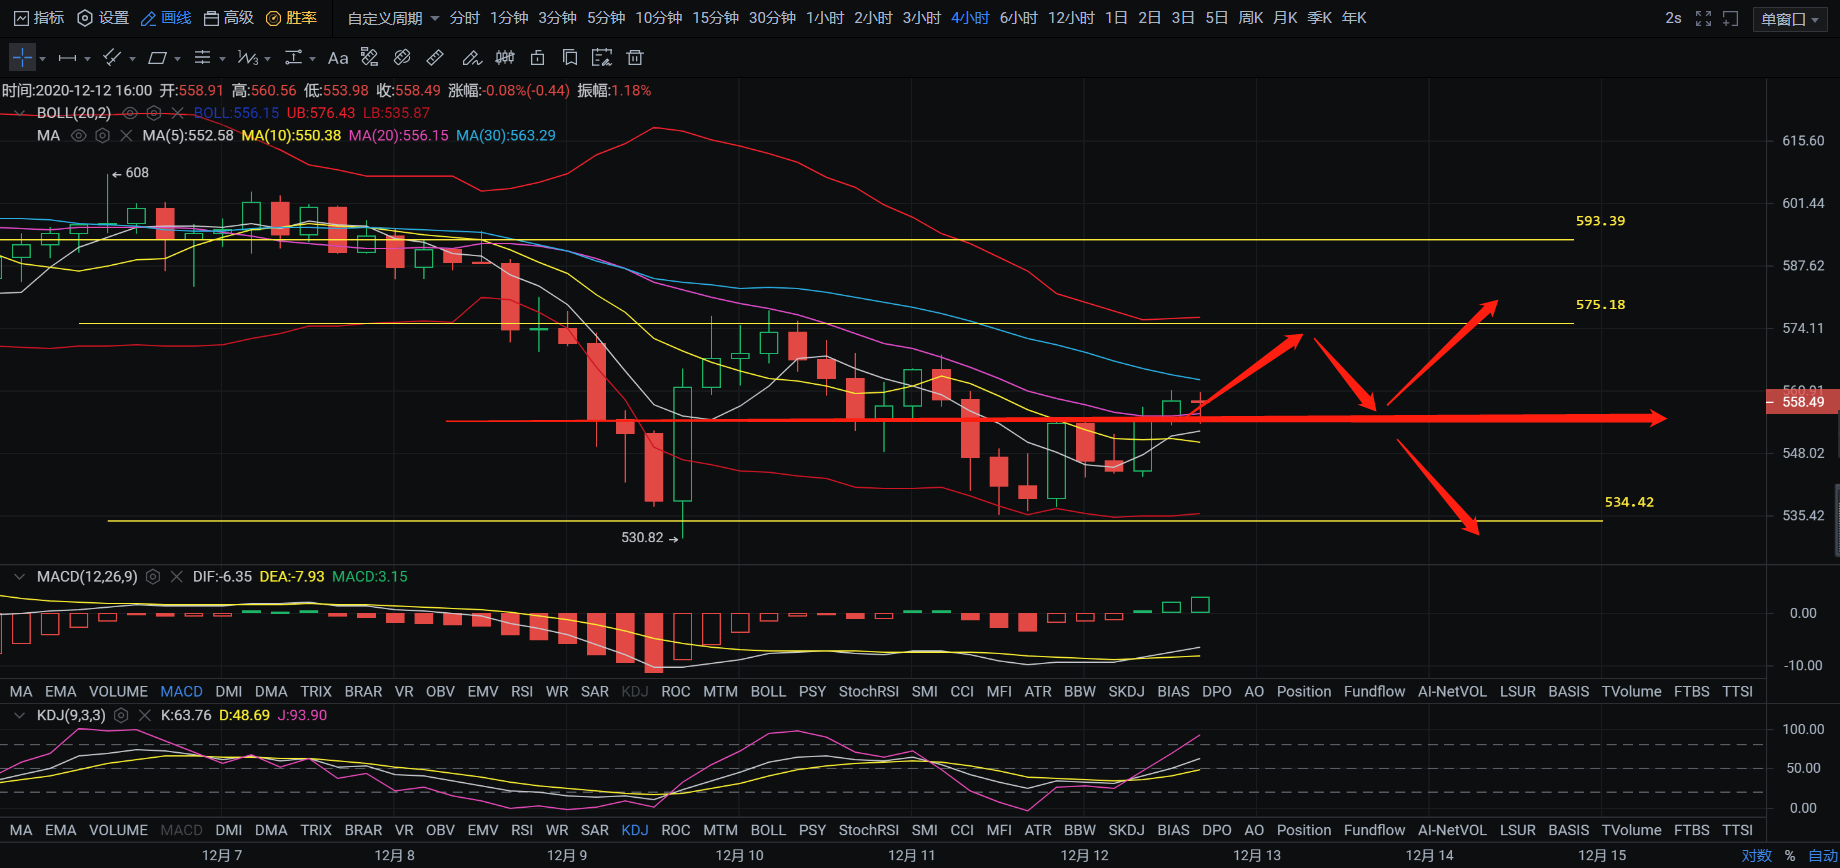The height and width of the screenshot is (868, 1840).
Task: Expand the 自定义周期 custom period dropdown
Action: 393,19
